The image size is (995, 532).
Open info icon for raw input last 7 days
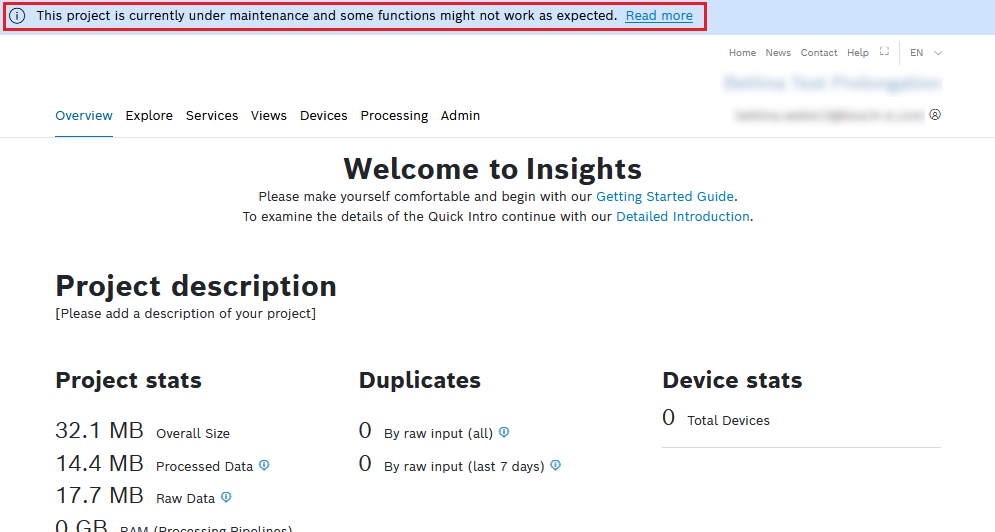point(555,465)
